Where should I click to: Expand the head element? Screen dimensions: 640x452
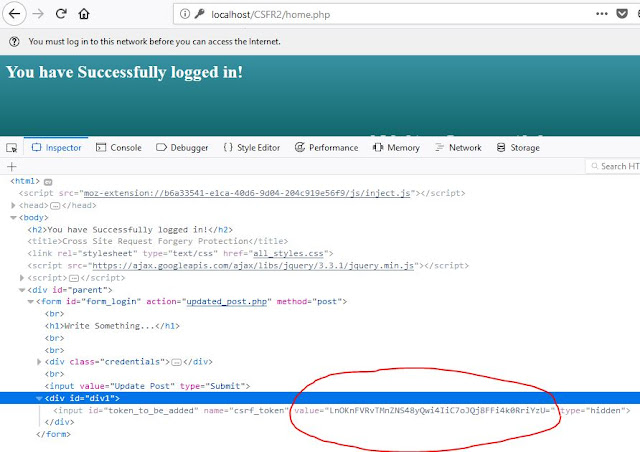point(13,205)
